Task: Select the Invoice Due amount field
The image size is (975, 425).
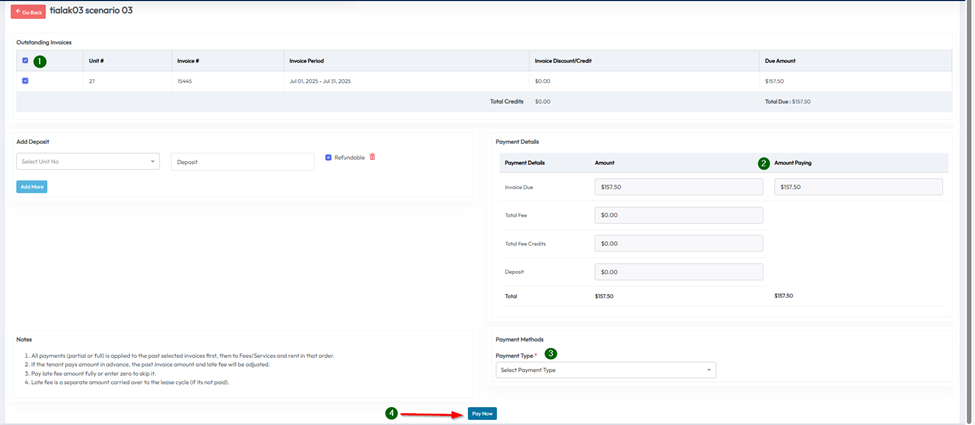Action: click(678, 187)
